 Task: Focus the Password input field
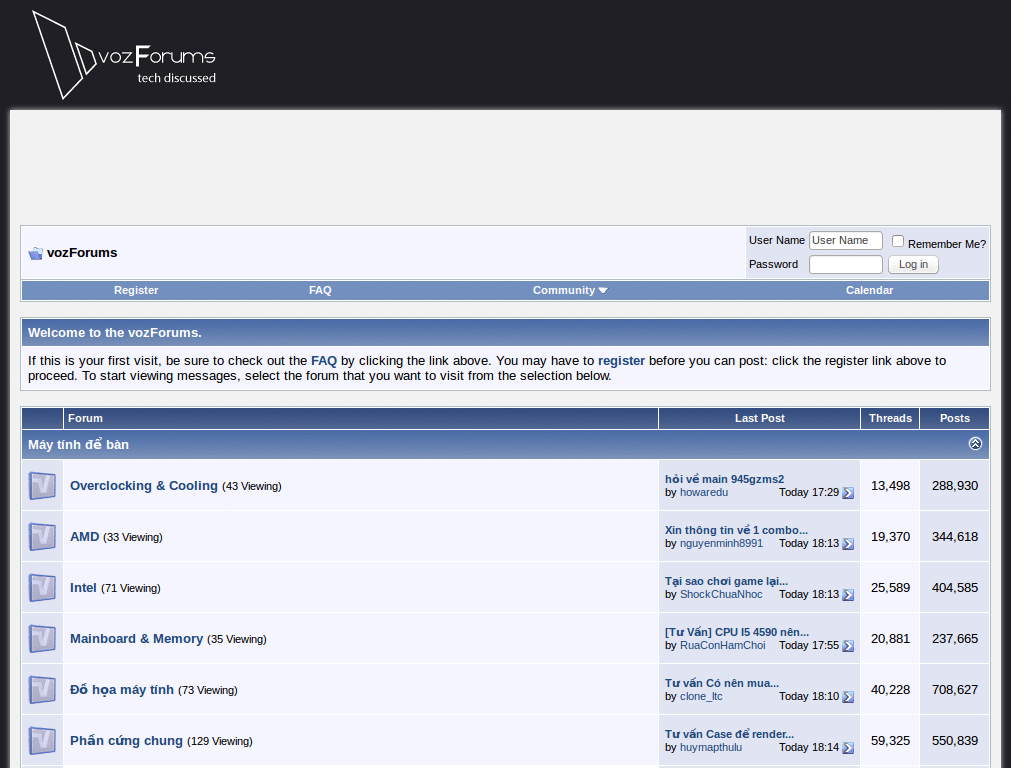(846, 264)
